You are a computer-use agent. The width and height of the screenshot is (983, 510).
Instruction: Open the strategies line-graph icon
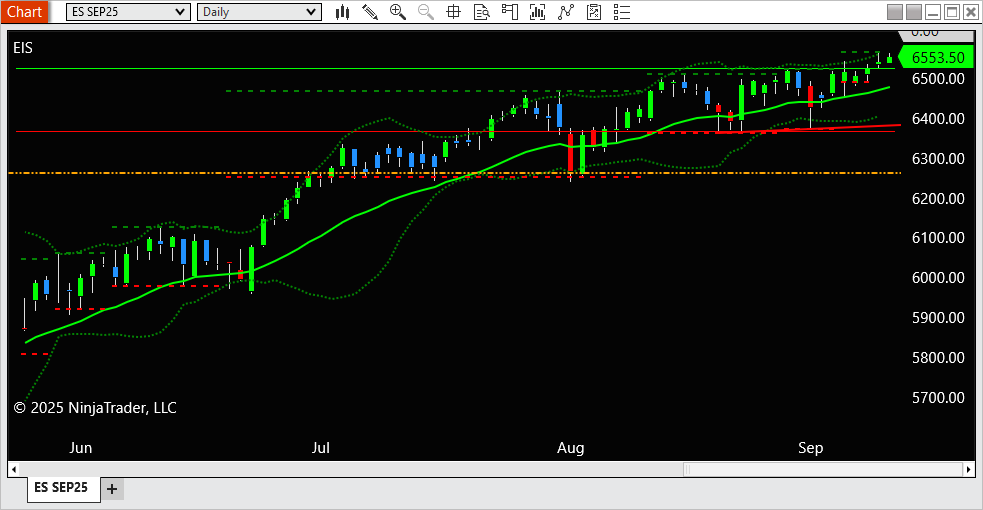[x=566, y=12]
